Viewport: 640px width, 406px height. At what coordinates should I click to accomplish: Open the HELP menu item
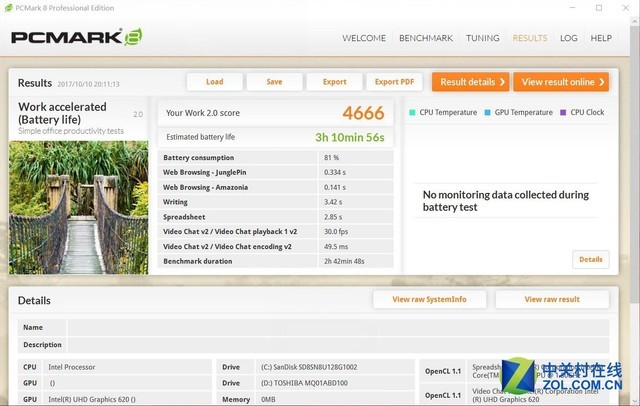(601, 38)
